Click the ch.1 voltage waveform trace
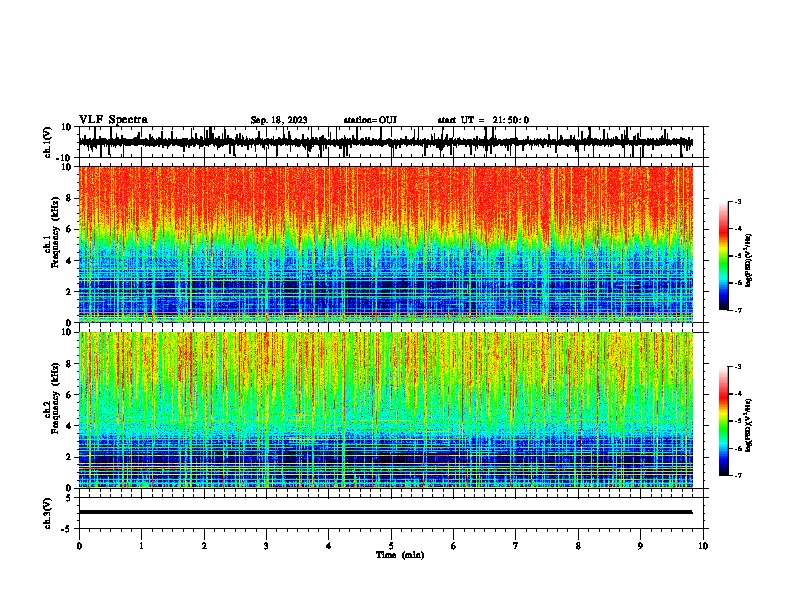792x612 pixels. tap(386, 142)
